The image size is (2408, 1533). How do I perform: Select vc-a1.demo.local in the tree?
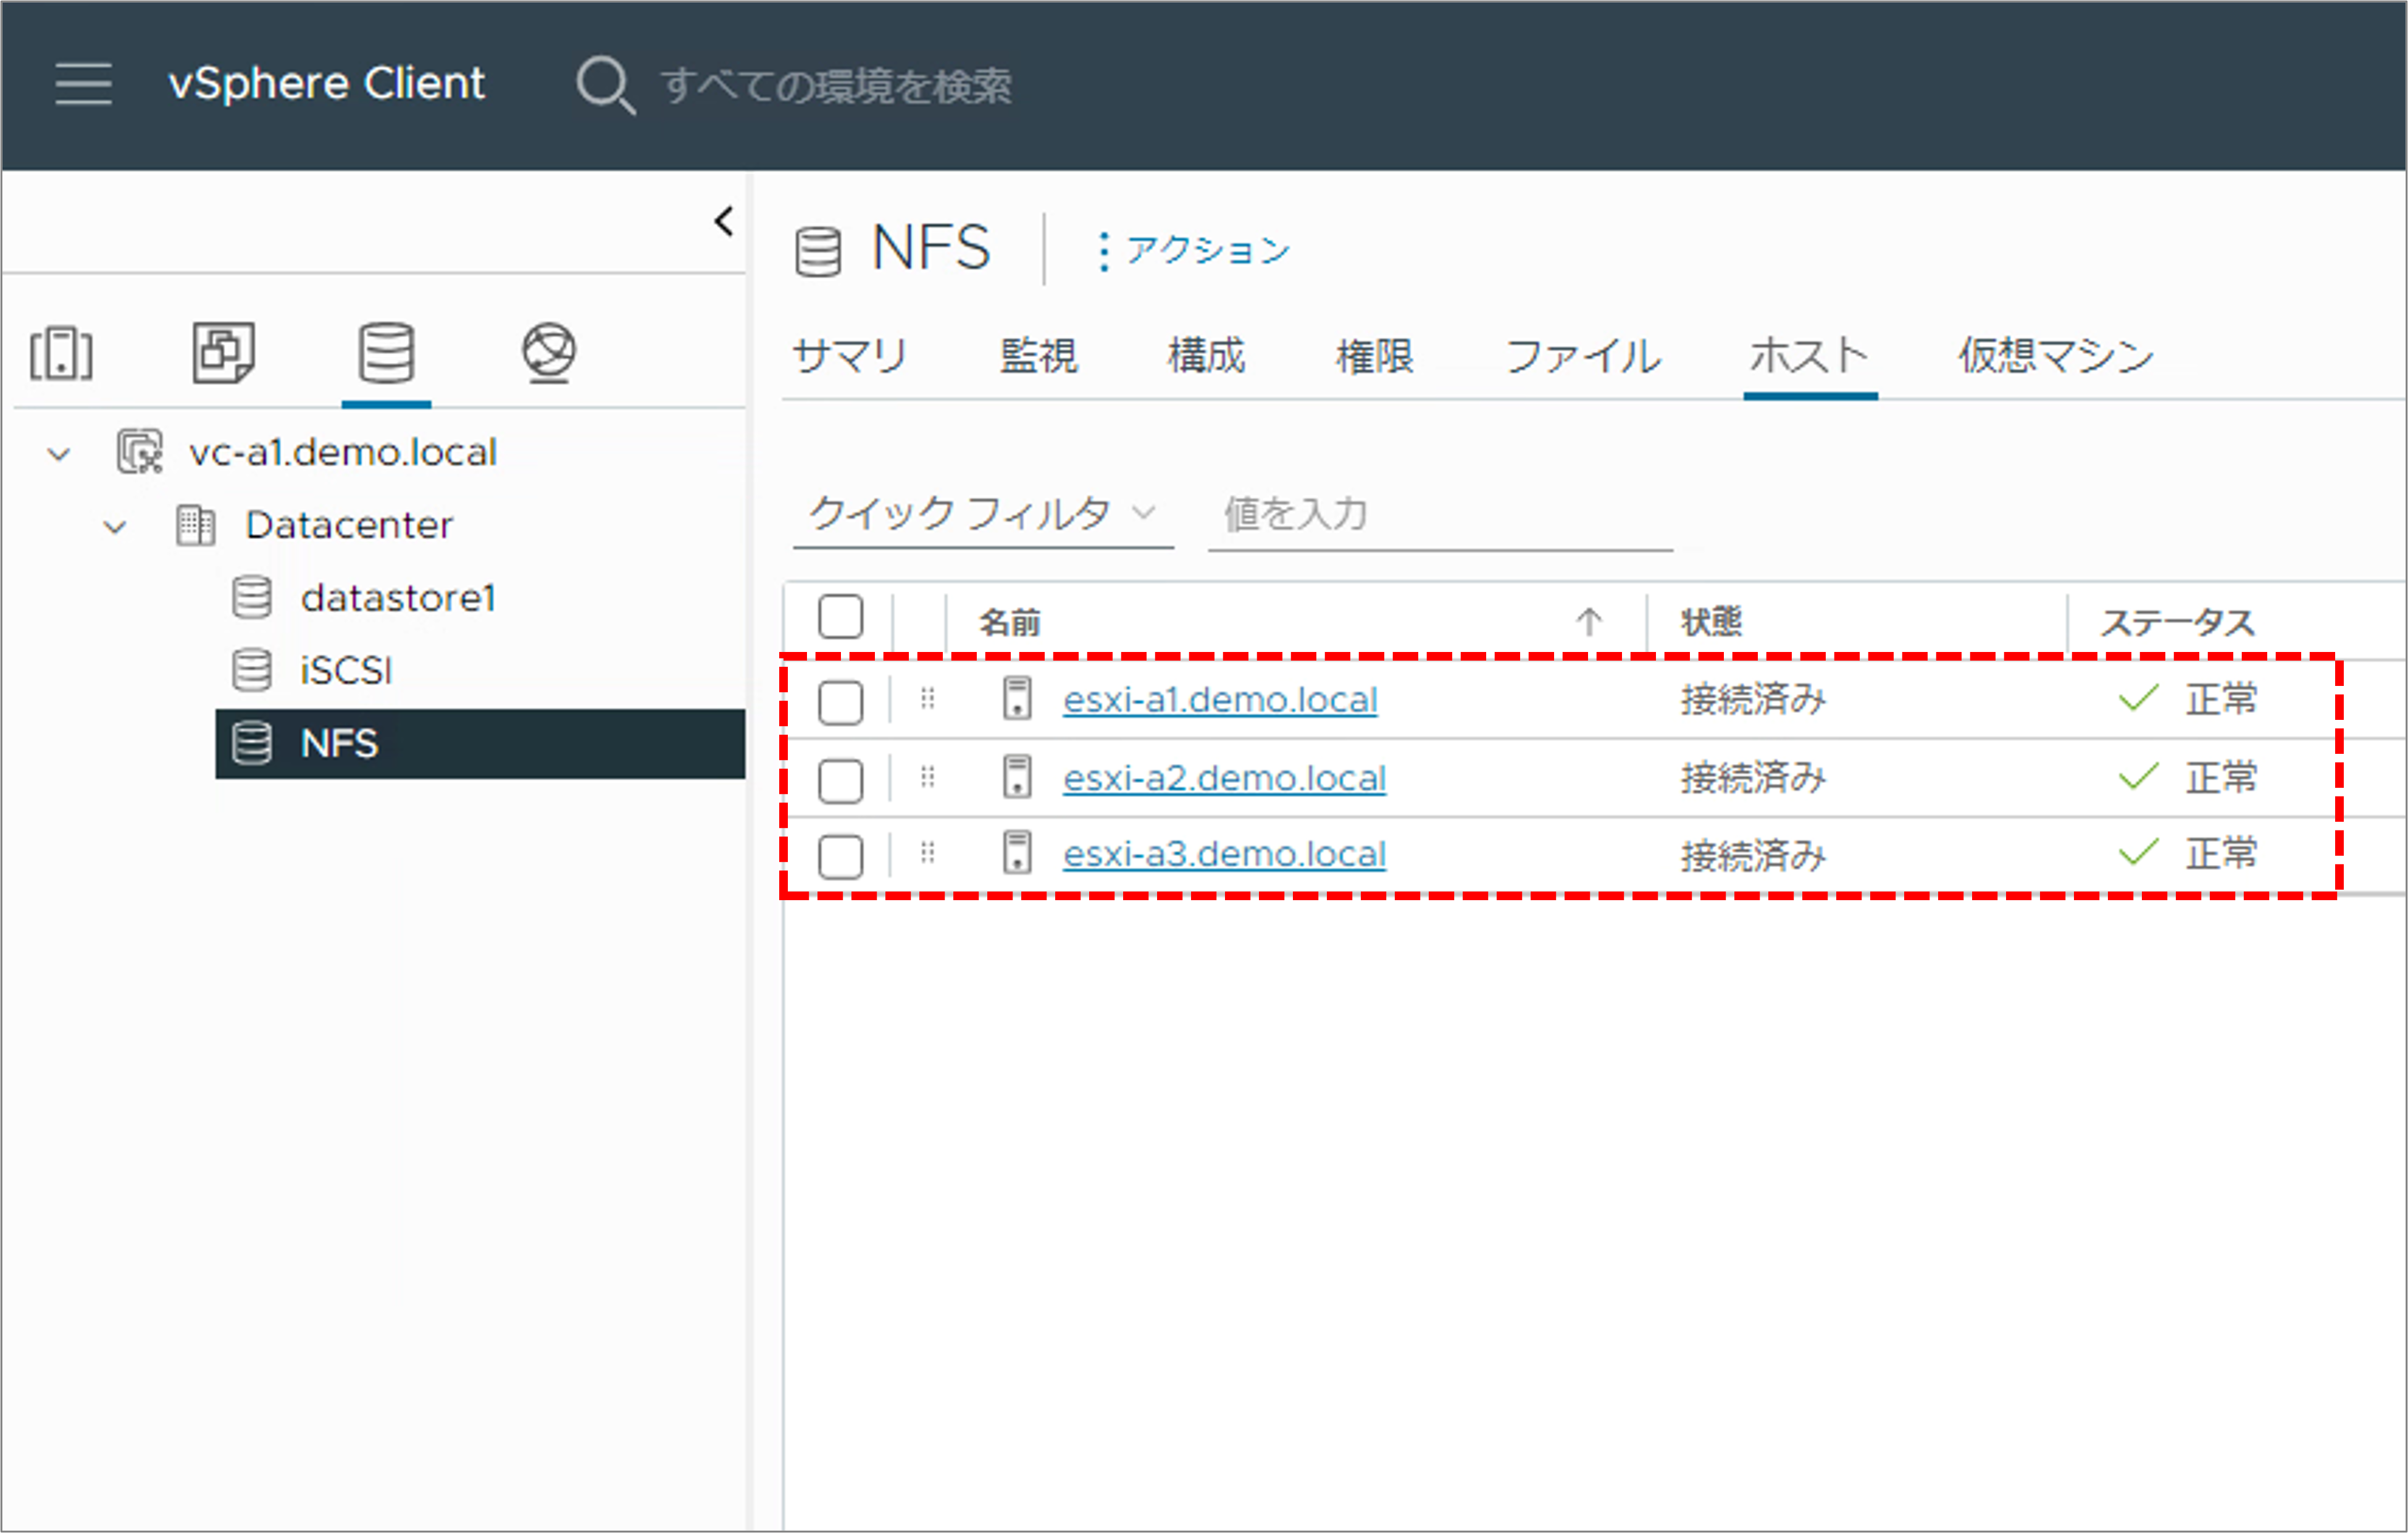tap(343, 453)
